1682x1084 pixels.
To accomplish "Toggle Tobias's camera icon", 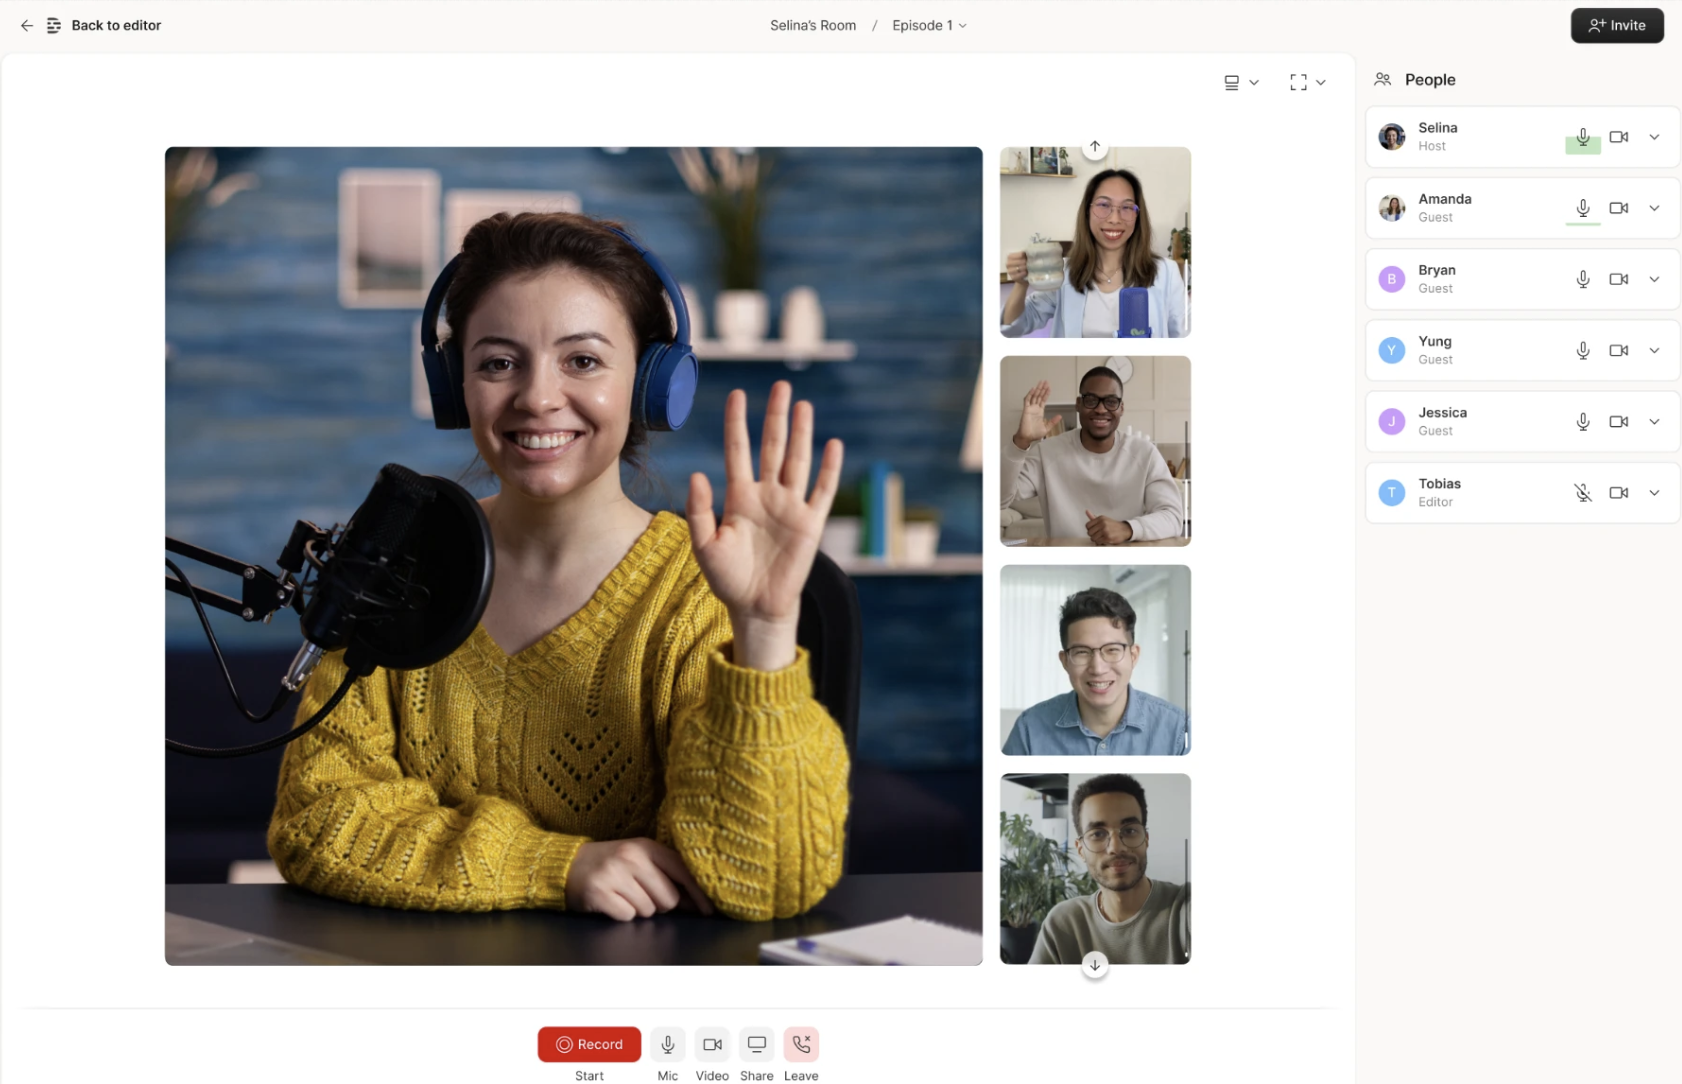I will pyautogui.click(x=1618, y=492).
